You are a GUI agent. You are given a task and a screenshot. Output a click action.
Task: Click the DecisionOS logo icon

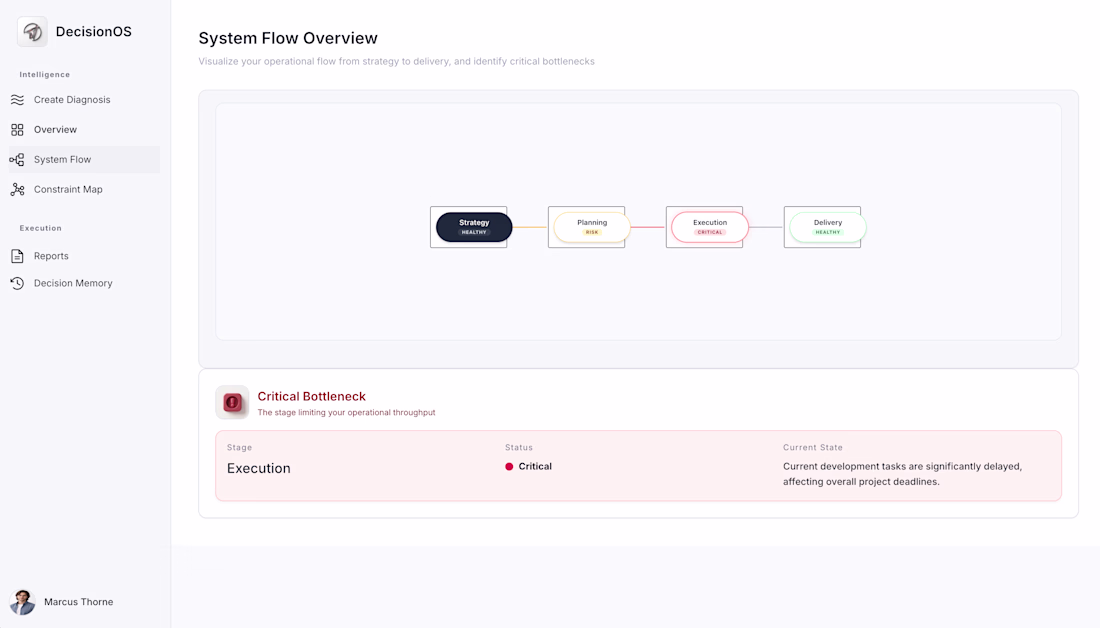[32, 32]
